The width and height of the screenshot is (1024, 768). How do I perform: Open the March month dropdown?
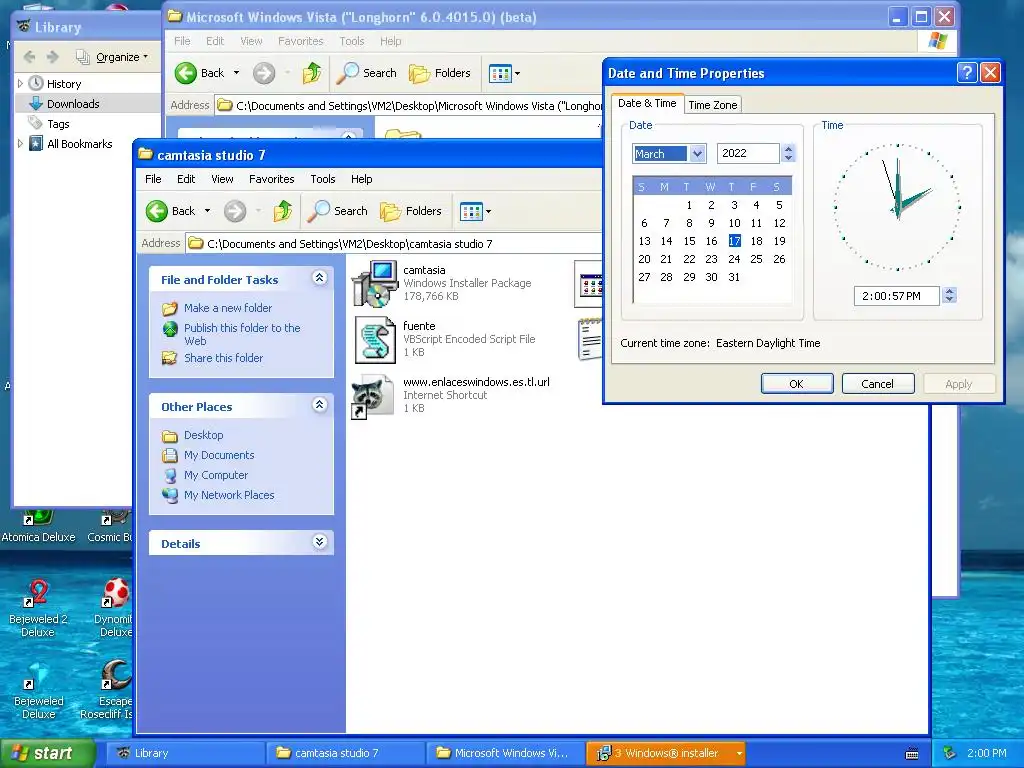pos(697,153)
